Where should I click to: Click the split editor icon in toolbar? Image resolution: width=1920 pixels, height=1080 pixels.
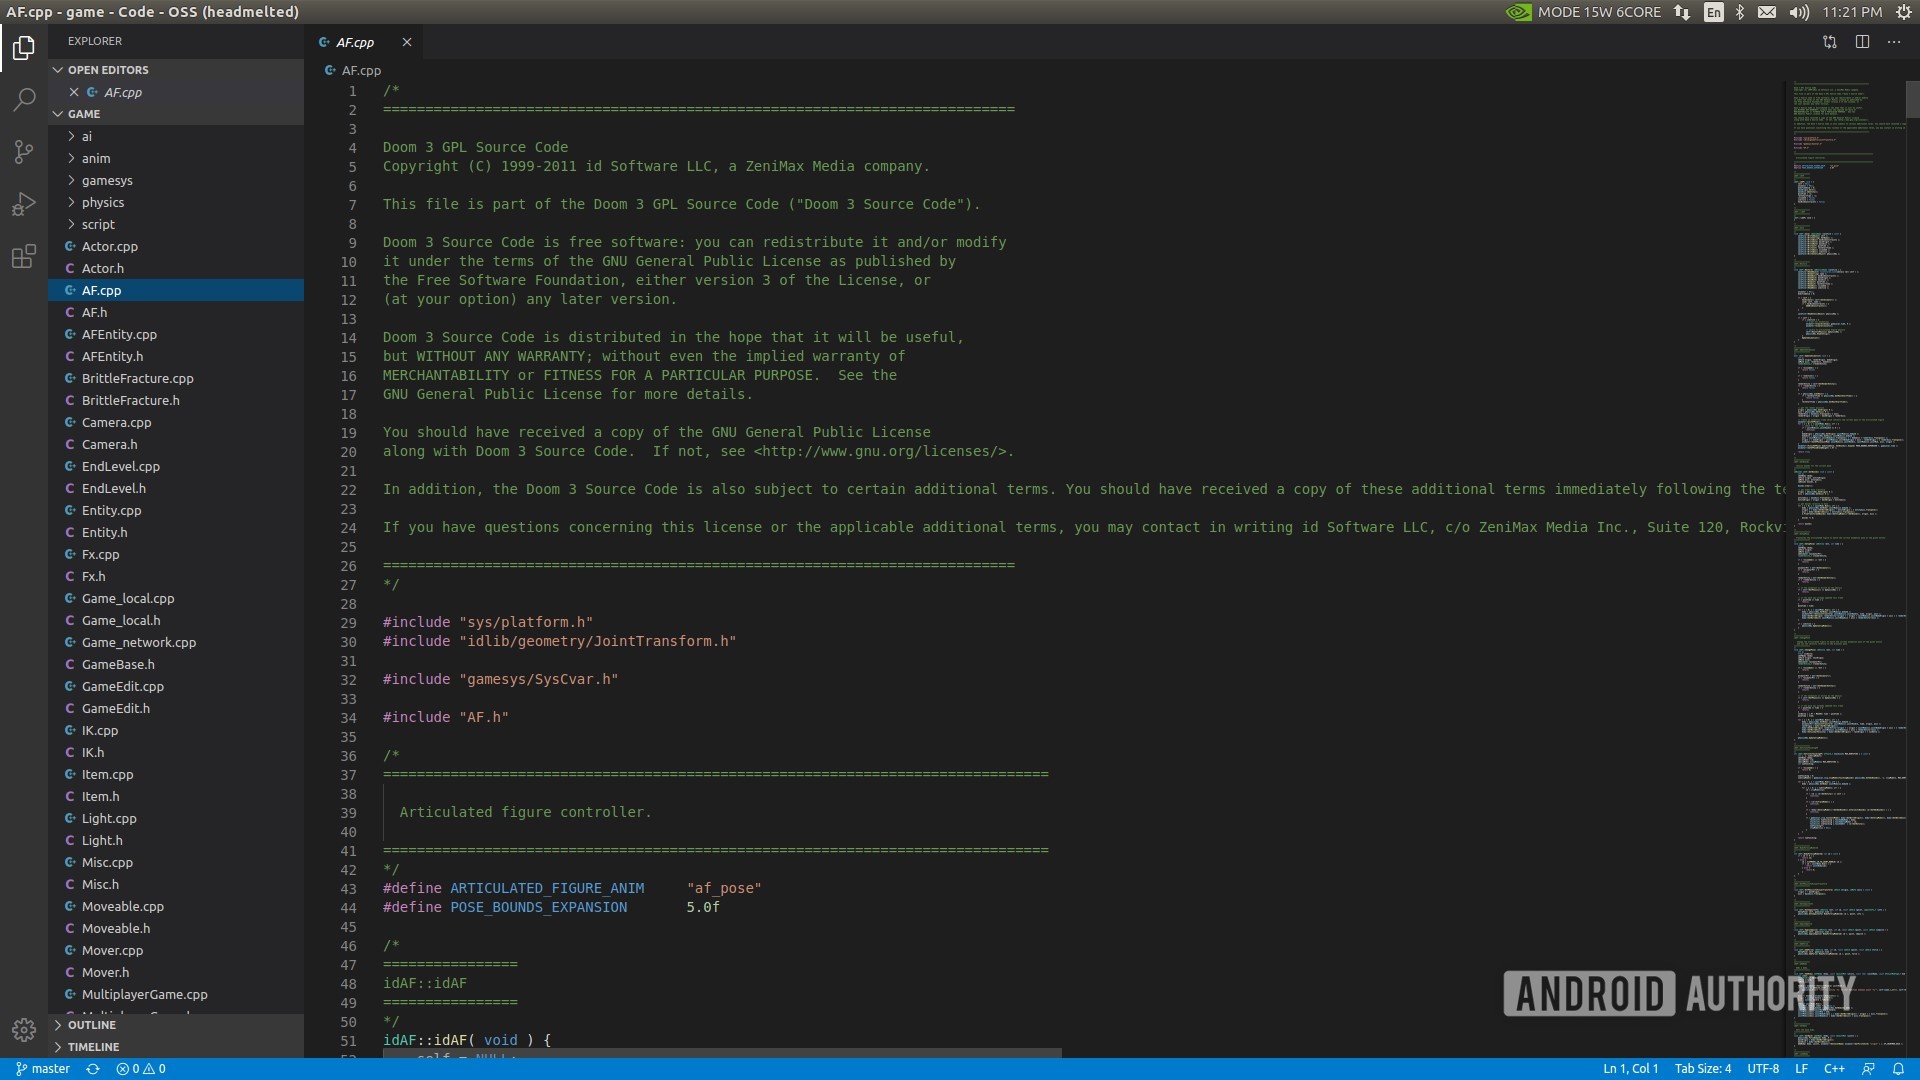tap(1861, 42)
